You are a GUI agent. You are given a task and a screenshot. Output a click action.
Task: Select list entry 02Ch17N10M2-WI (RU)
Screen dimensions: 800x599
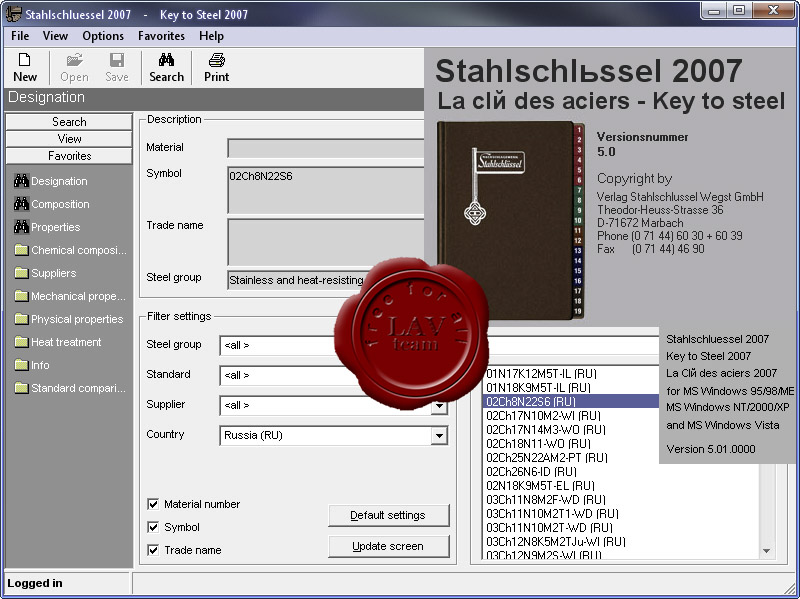tap(543, 416)
